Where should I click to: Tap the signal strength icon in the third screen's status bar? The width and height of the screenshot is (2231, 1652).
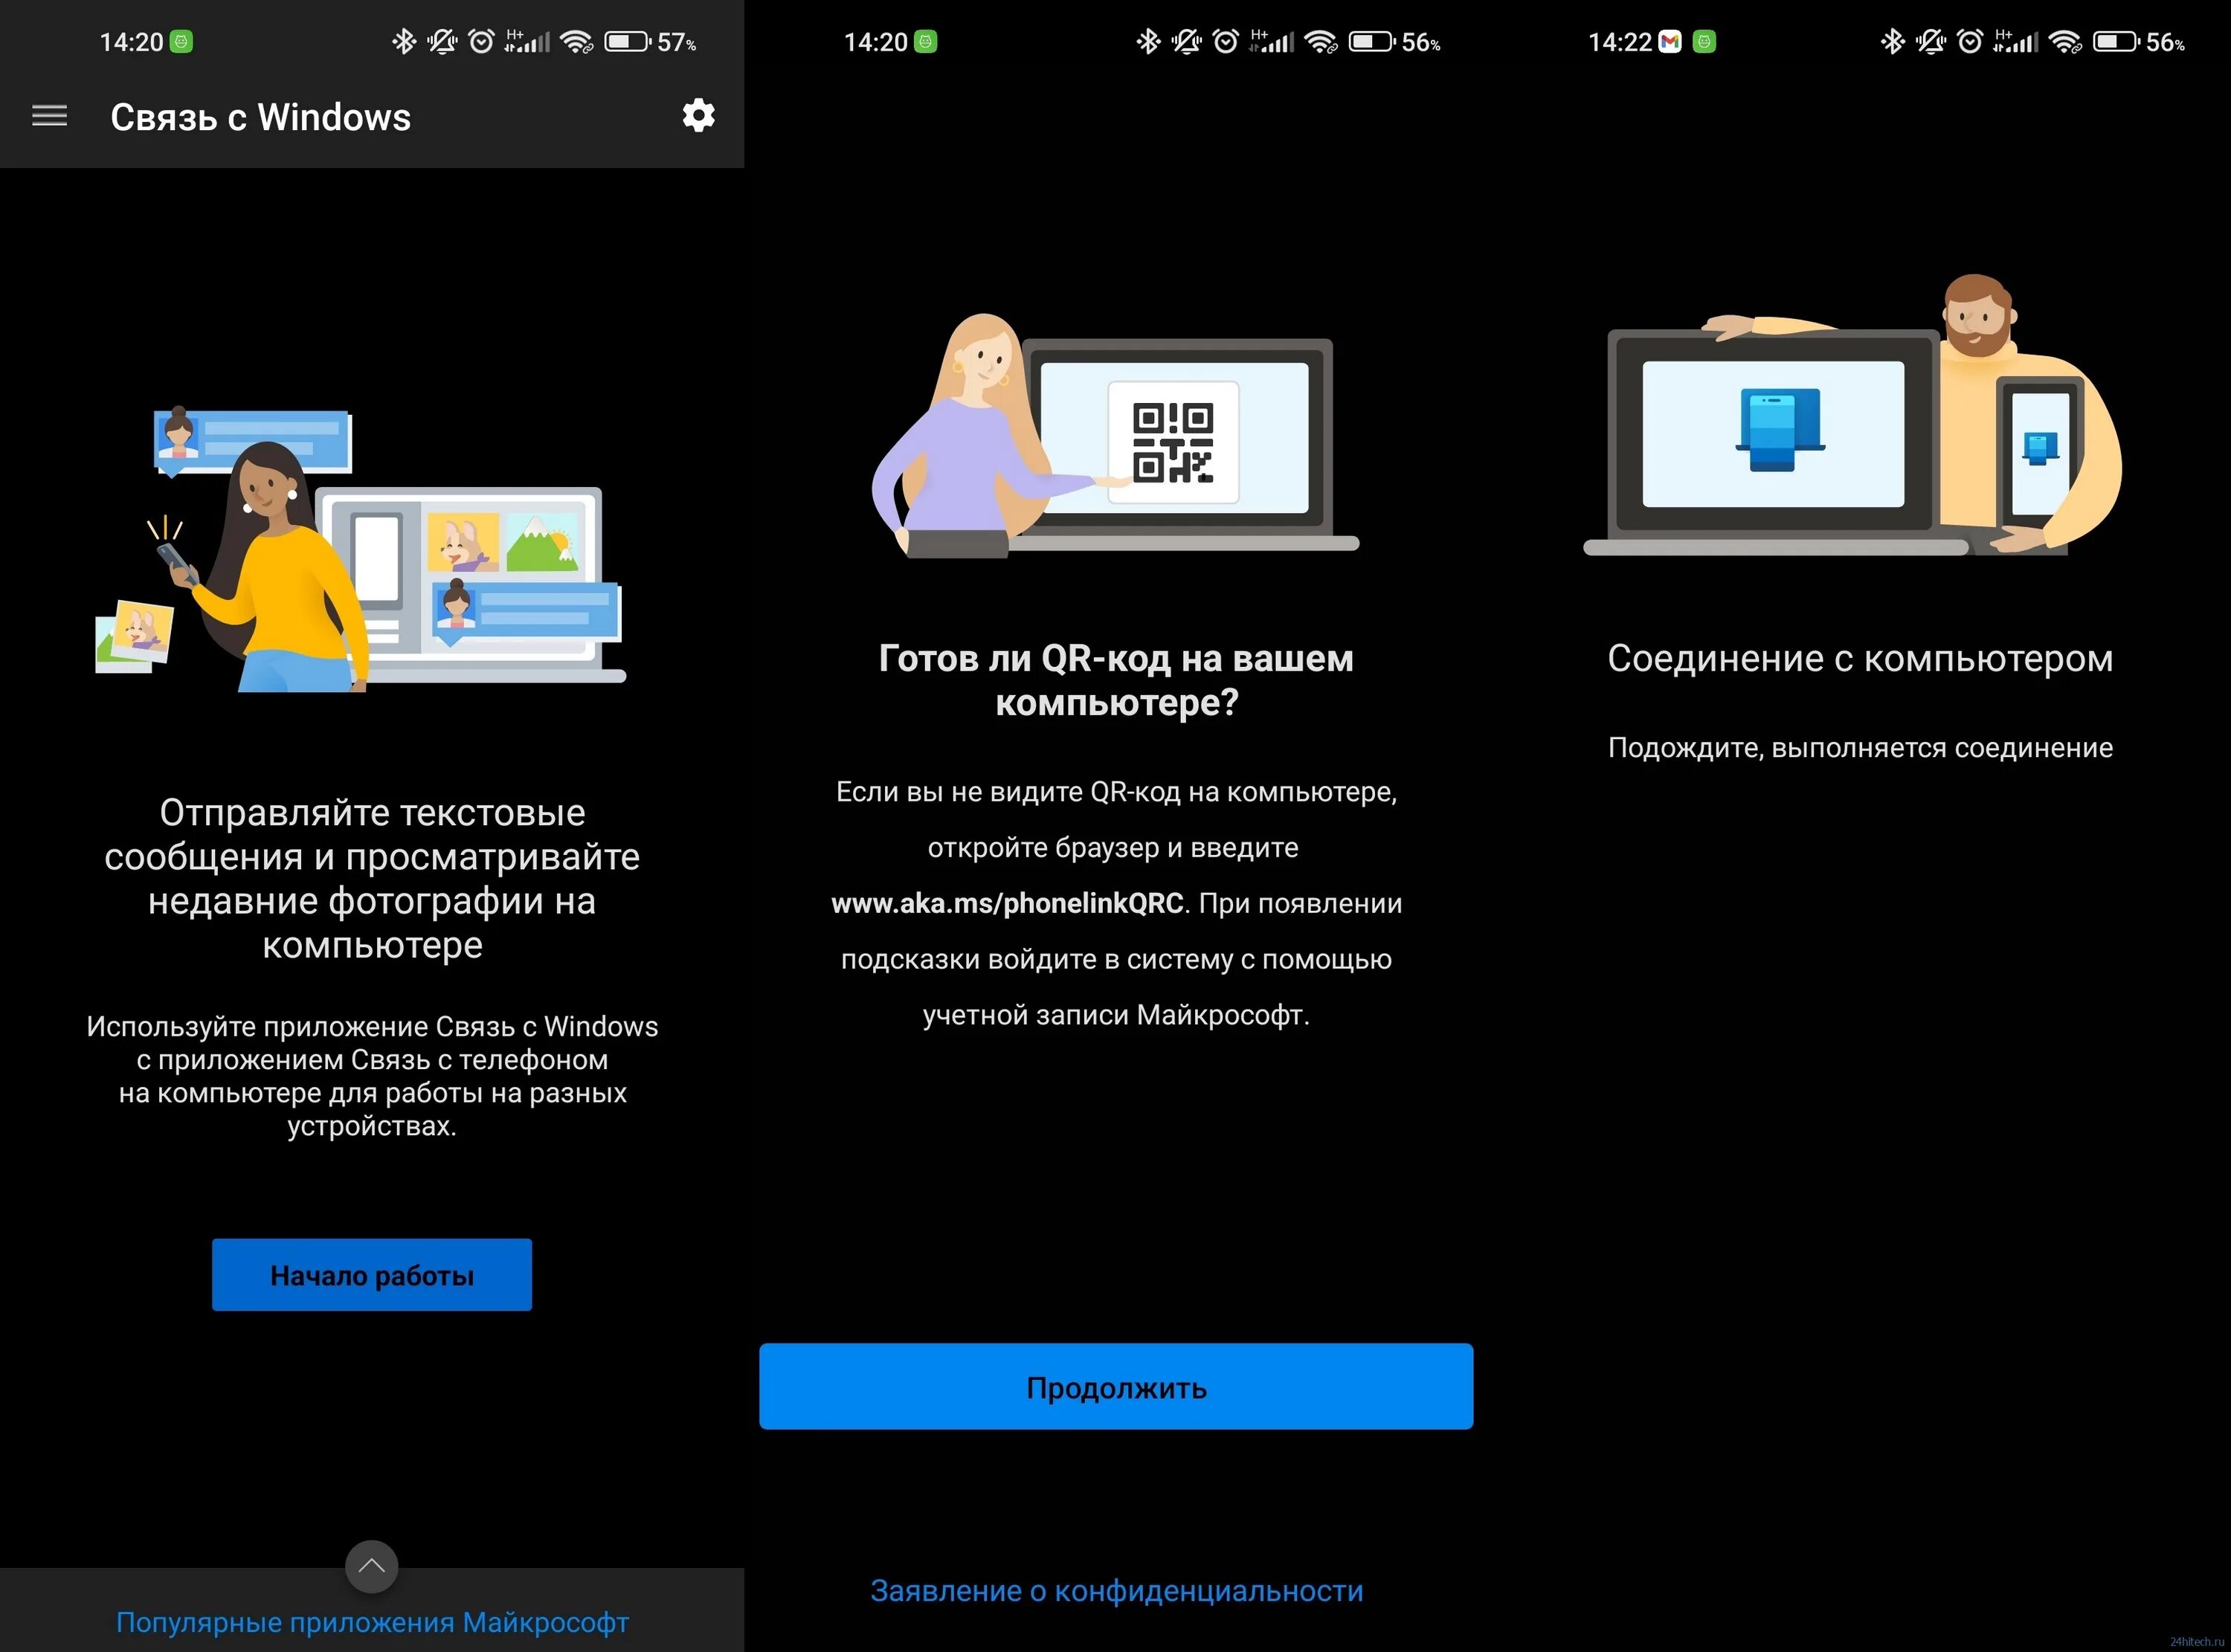pos(2015,42)
